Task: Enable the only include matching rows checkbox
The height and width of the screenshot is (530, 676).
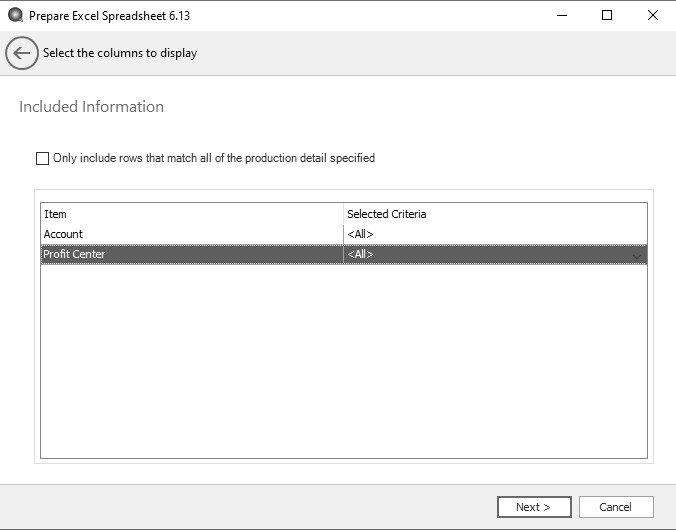Action: [x=42, y=158]
